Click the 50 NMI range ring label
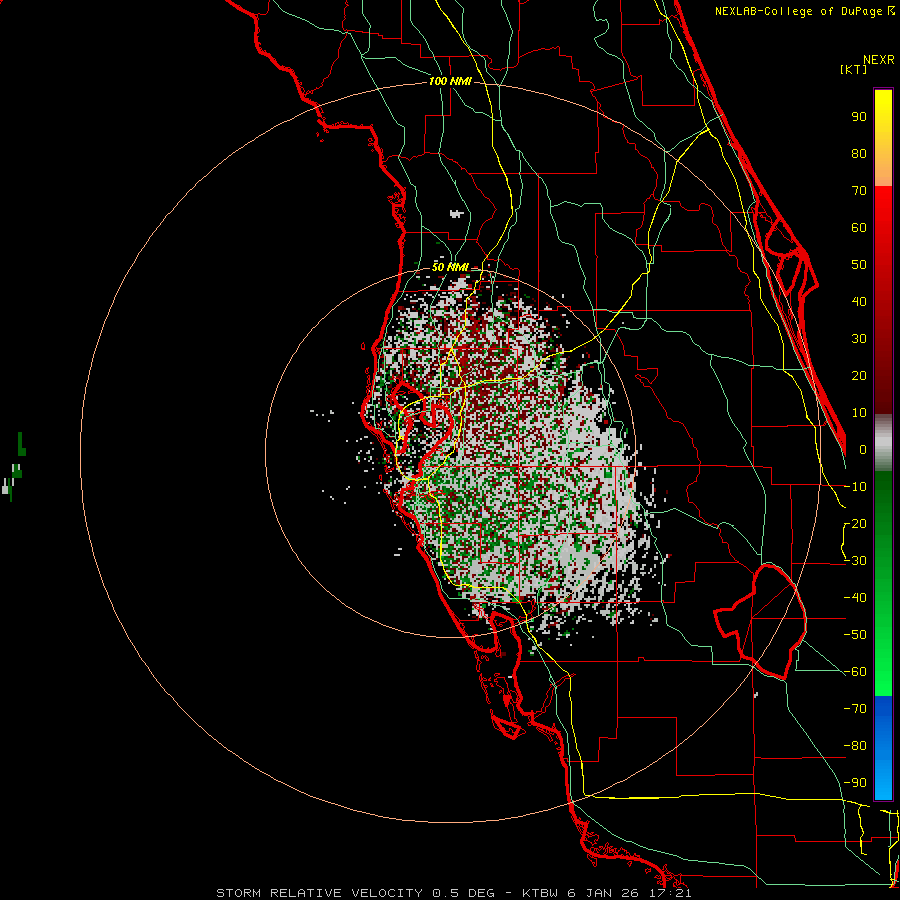Screen dimensions: 900x900 pos(450,267)
